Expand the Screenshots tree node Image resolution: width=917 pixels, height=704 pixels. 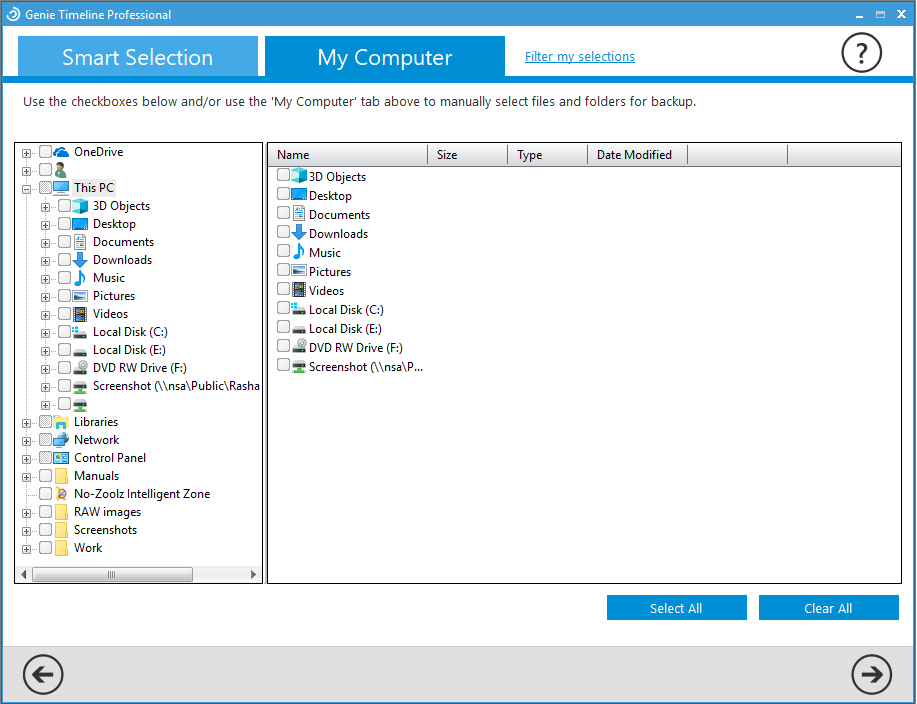[x=26, y=532]
